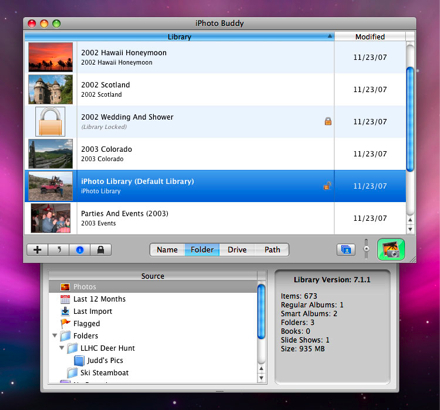Select the 2003 Colorado library name
The height and width of the screenshot is (410, 440).
[x=107, y=149]
